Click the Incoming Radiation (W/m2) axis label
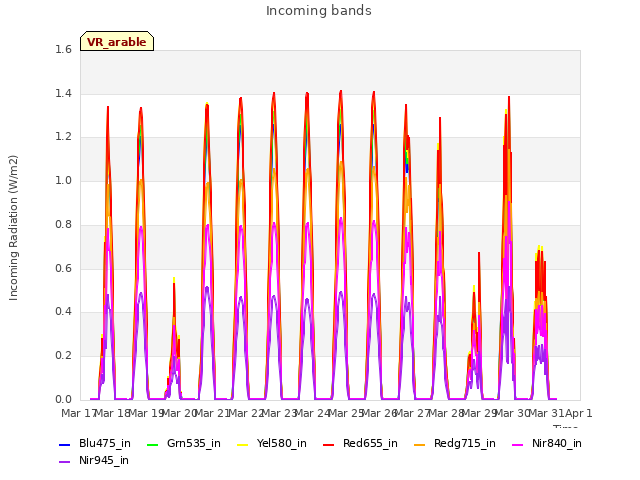This screenshot has height=480, width=640. pyautogui.click(x=13, y=228)
